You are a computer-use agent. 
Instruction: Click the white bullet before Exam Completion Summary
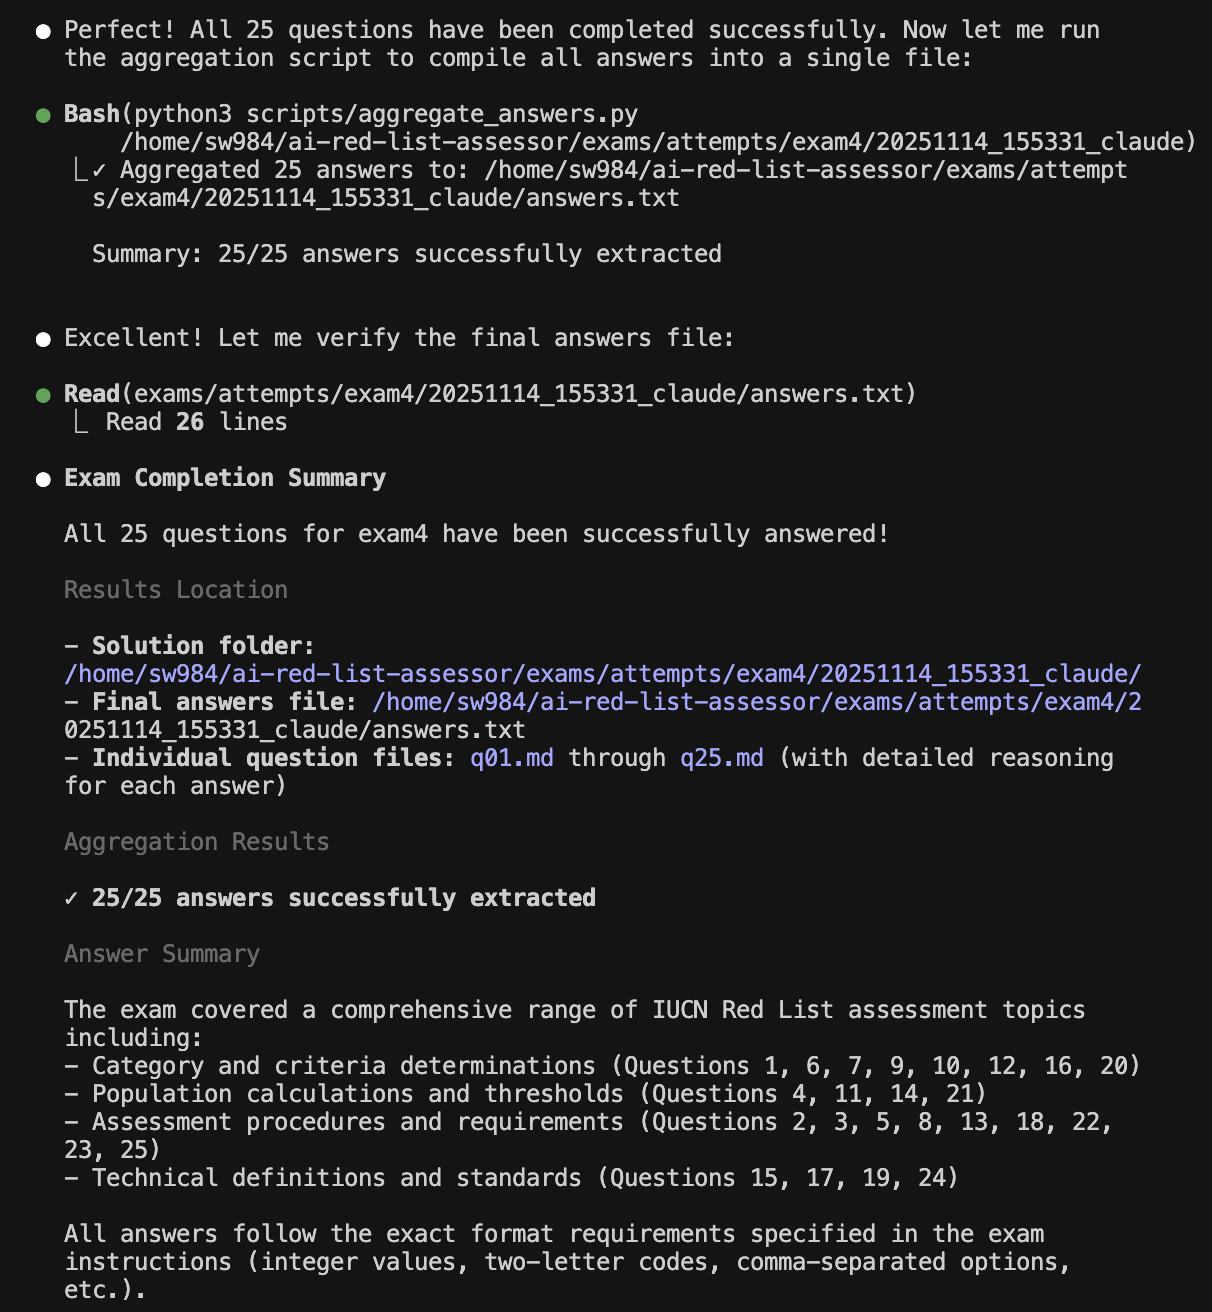tap(43, 479)
